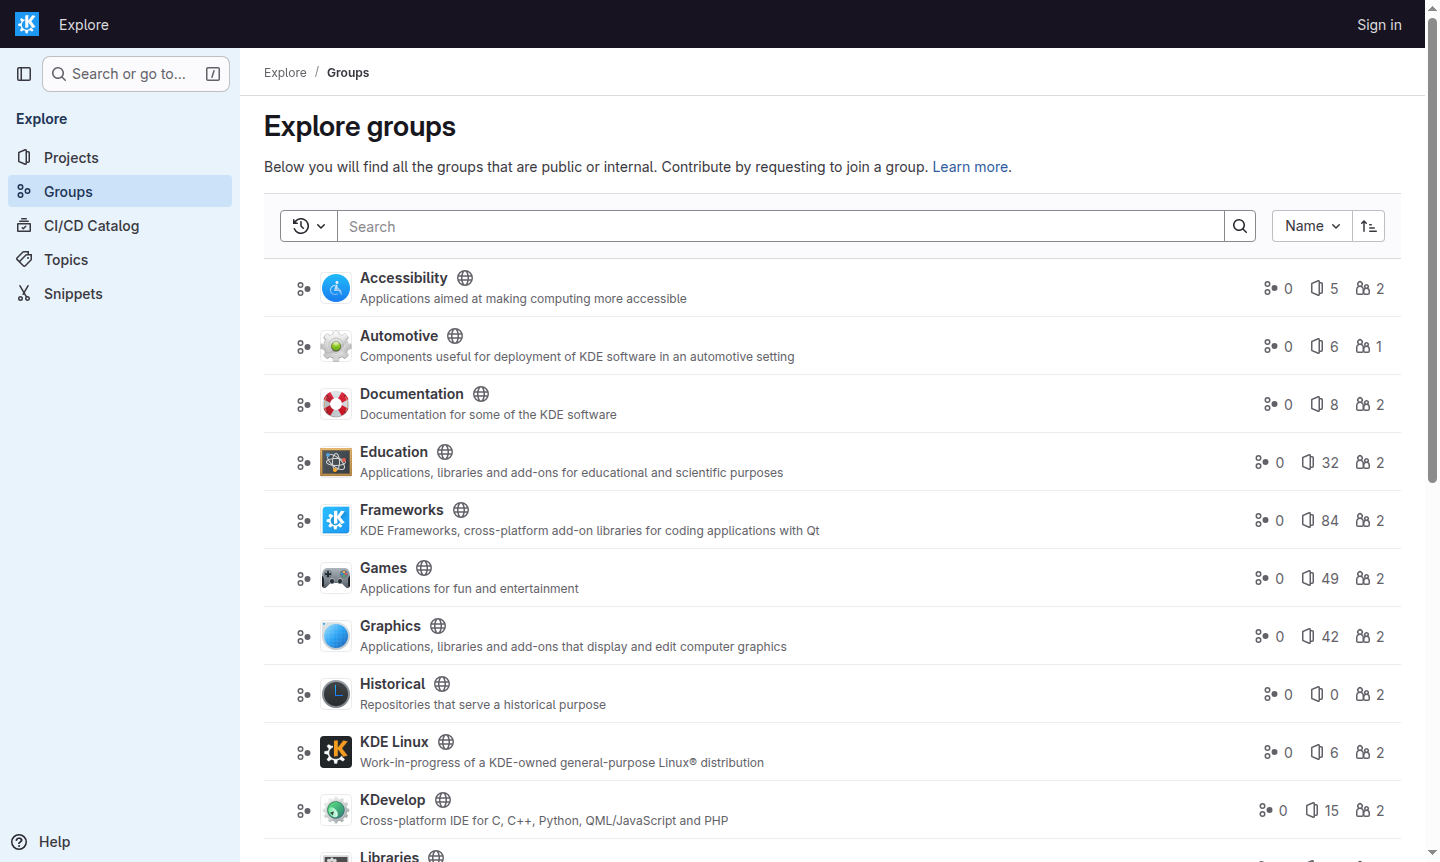Click the Games controller avatar icon
The height and width of the screenshot is (862, 1440).
(336, 579)
